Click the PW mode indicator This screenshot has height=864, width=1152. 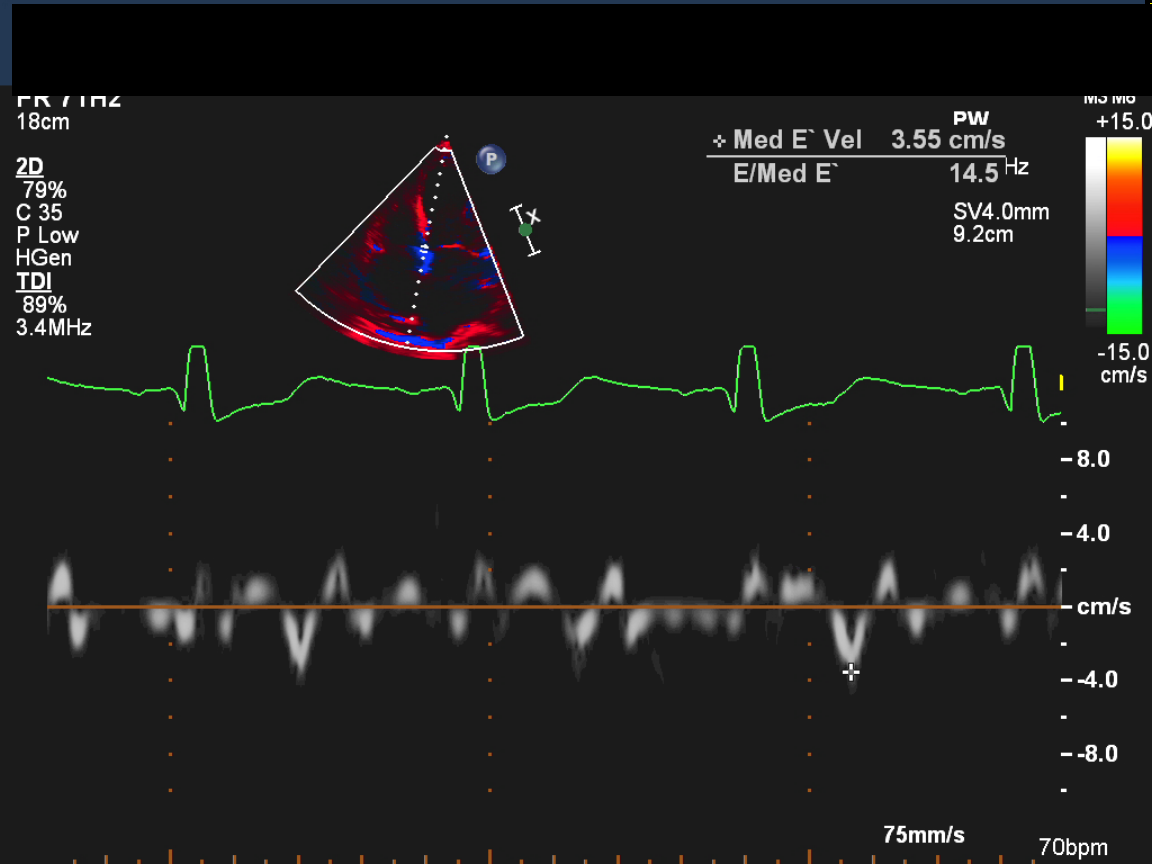point(970,120)
